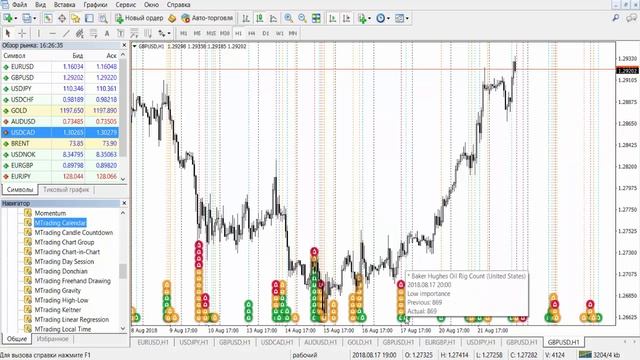Select the Vertical Line drawing tool
The image size is (640, 360).
(39, 33)
